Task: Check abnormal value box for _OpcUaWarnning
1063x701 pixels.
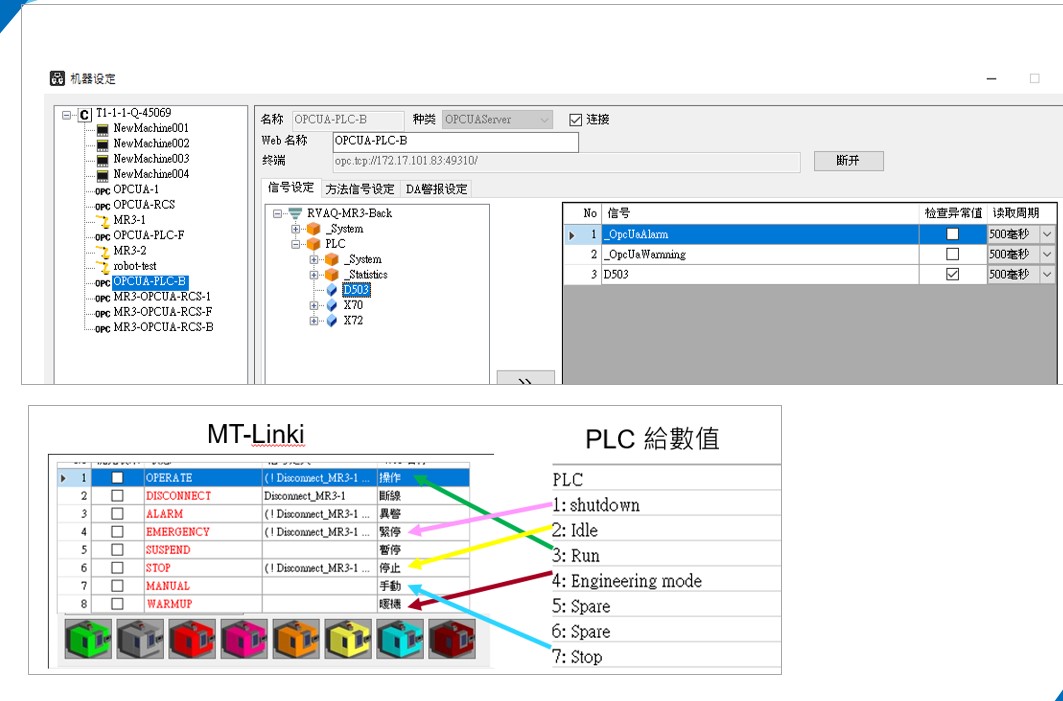Action: pyautogui.click(x=952, y=254)
